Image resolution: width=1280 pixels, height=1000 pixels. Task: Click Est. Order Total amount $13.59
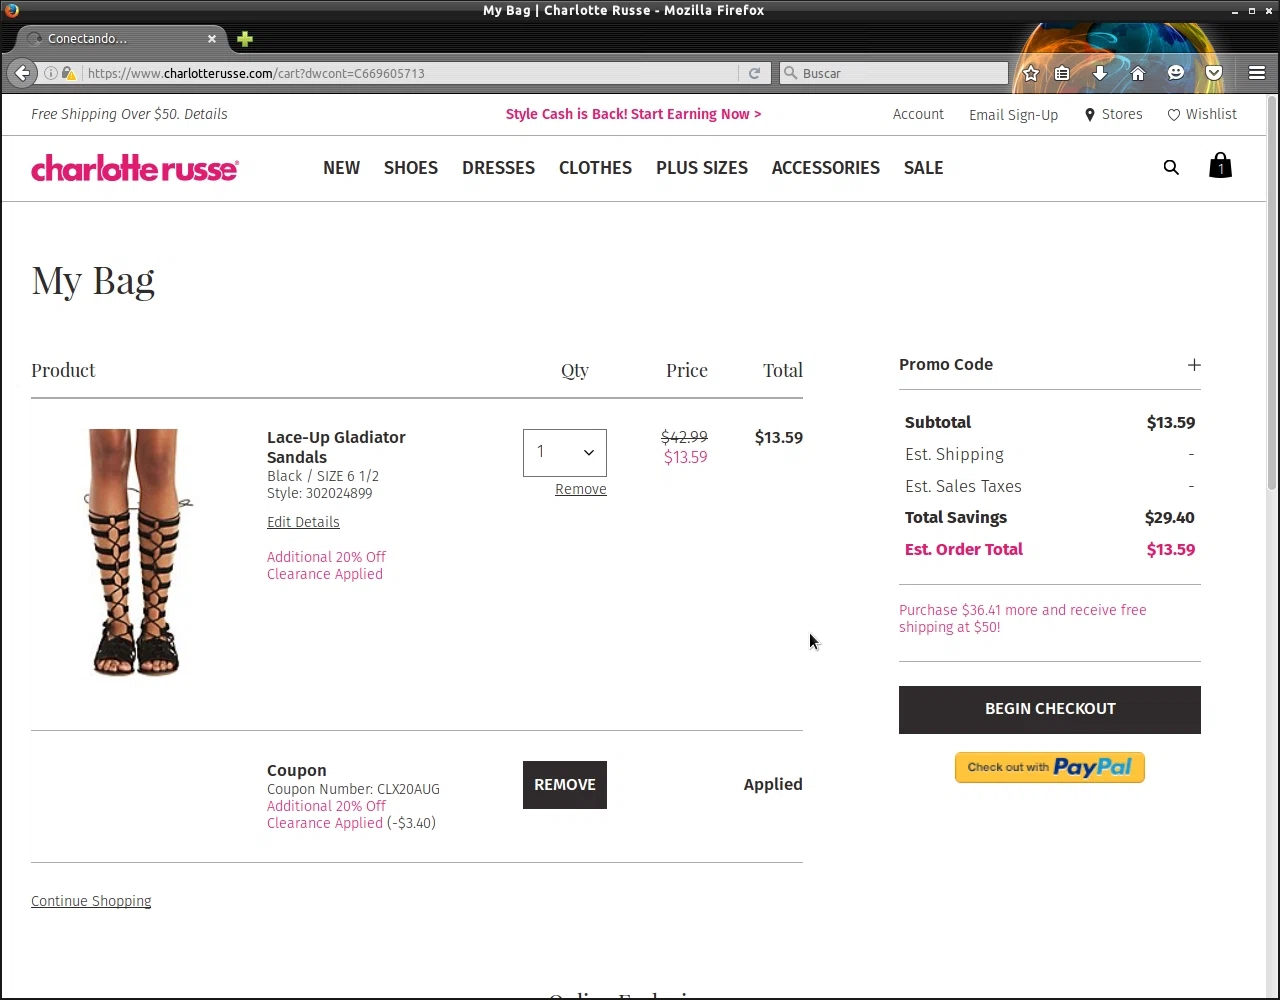[x=1171, y=550]
